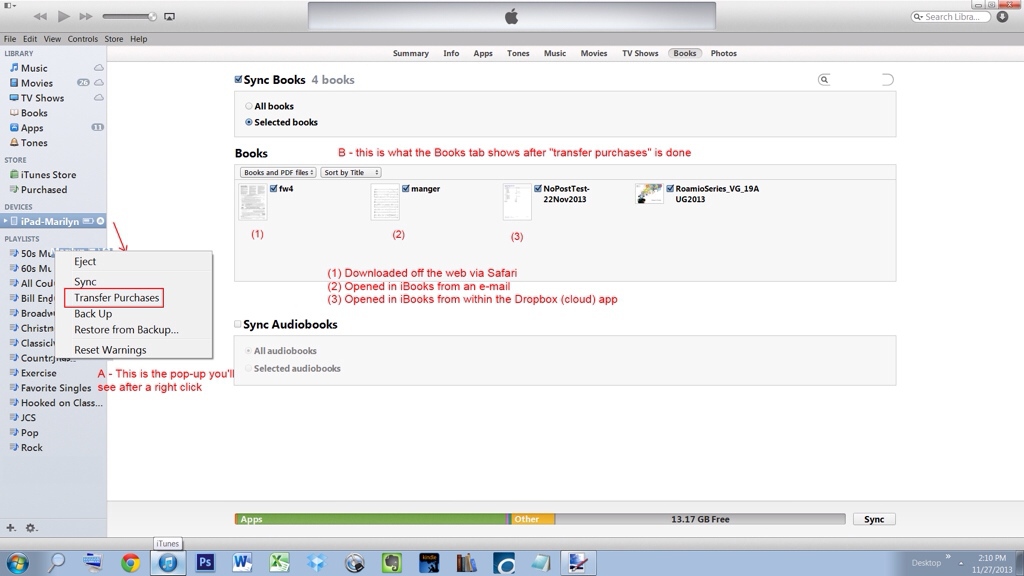The image size is (1024, 576).
Task: Open the File menu
Action: (10, 39)
